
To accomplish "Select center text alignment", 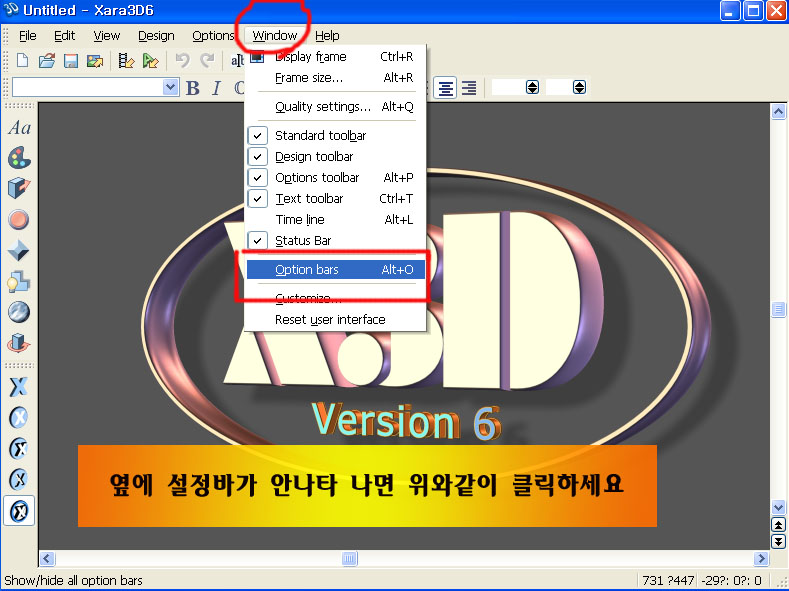I will tap(445, 88).
